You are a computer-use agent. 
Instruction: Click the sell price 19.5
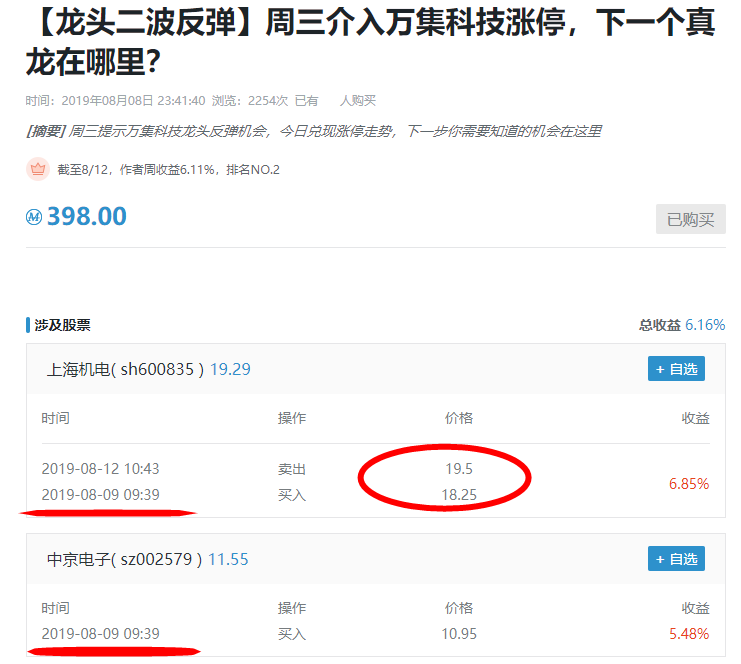click(x=459, y=469)
